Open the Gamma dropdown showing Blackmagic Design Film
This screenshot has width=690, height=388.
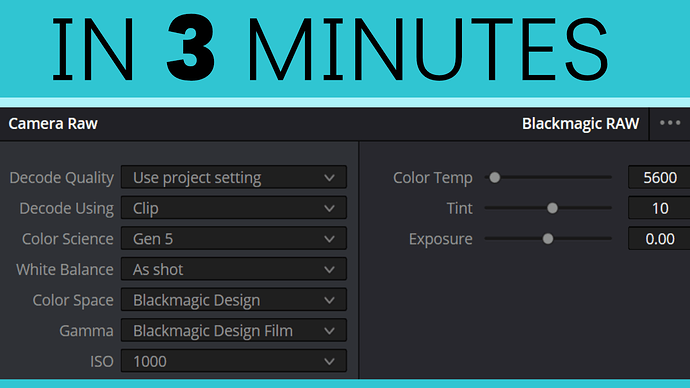pos(234,330)
